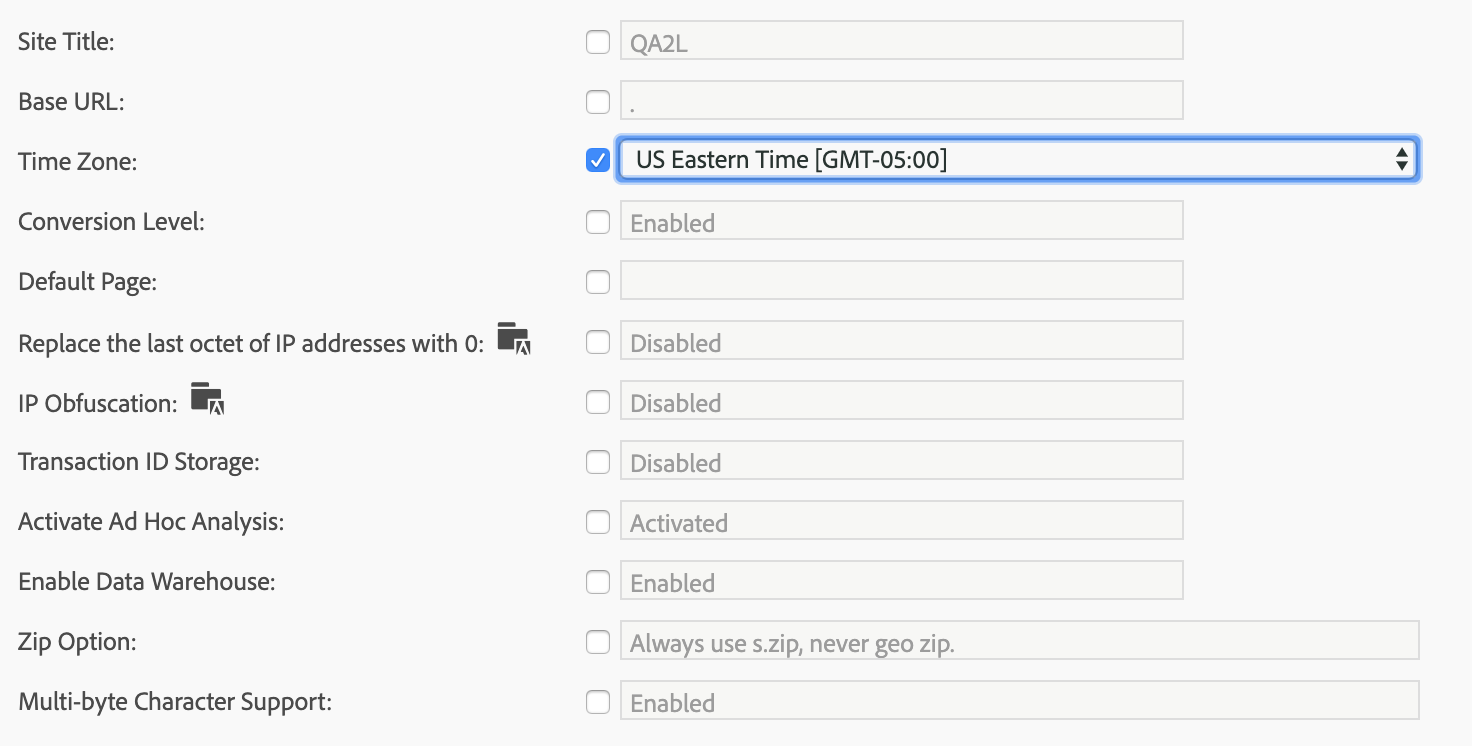Tick the Transaction ID Storage checkbox
1472x746 pixels.
point(598,462)
